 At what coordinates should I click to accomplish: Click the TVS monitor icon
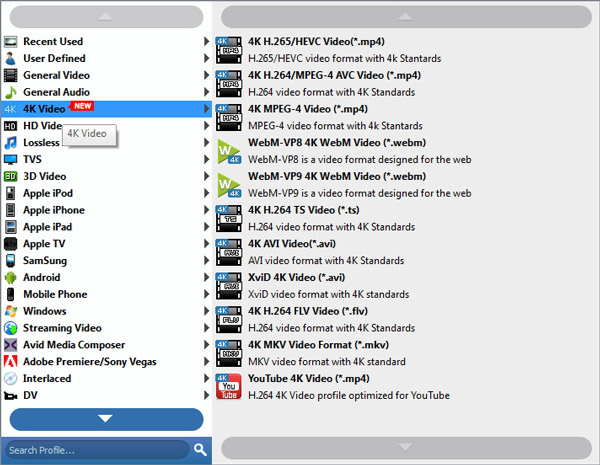10,159
